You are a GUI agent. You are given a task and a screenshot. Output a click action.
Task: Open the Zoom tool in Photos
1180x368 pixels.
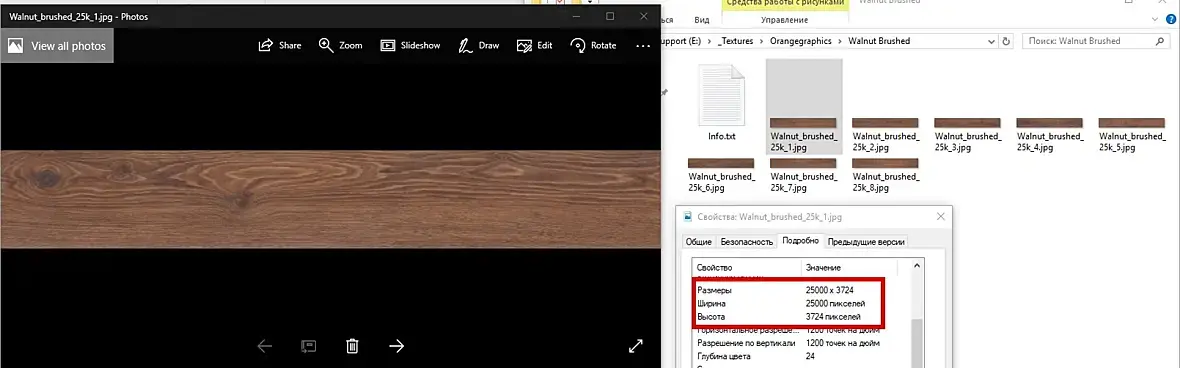pyautogui.click(x=340, y=45)
